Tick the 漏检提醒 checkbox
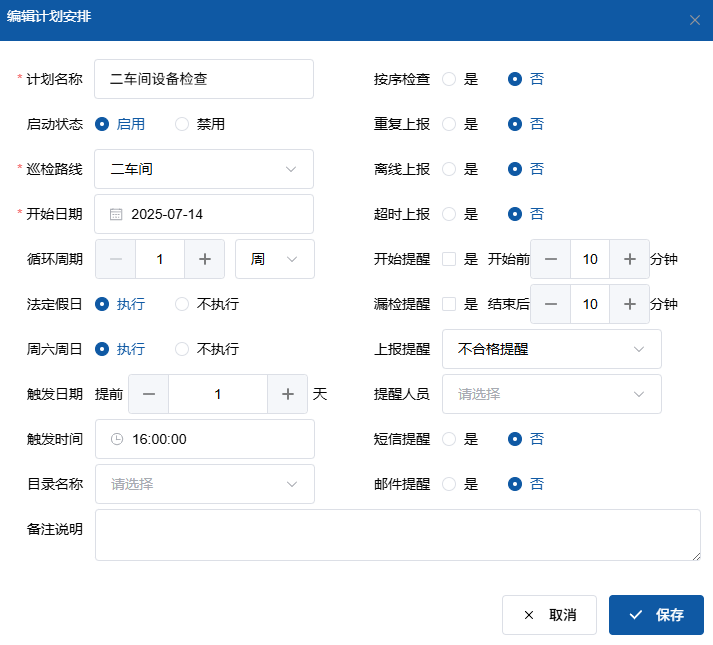 pos(449,304)
